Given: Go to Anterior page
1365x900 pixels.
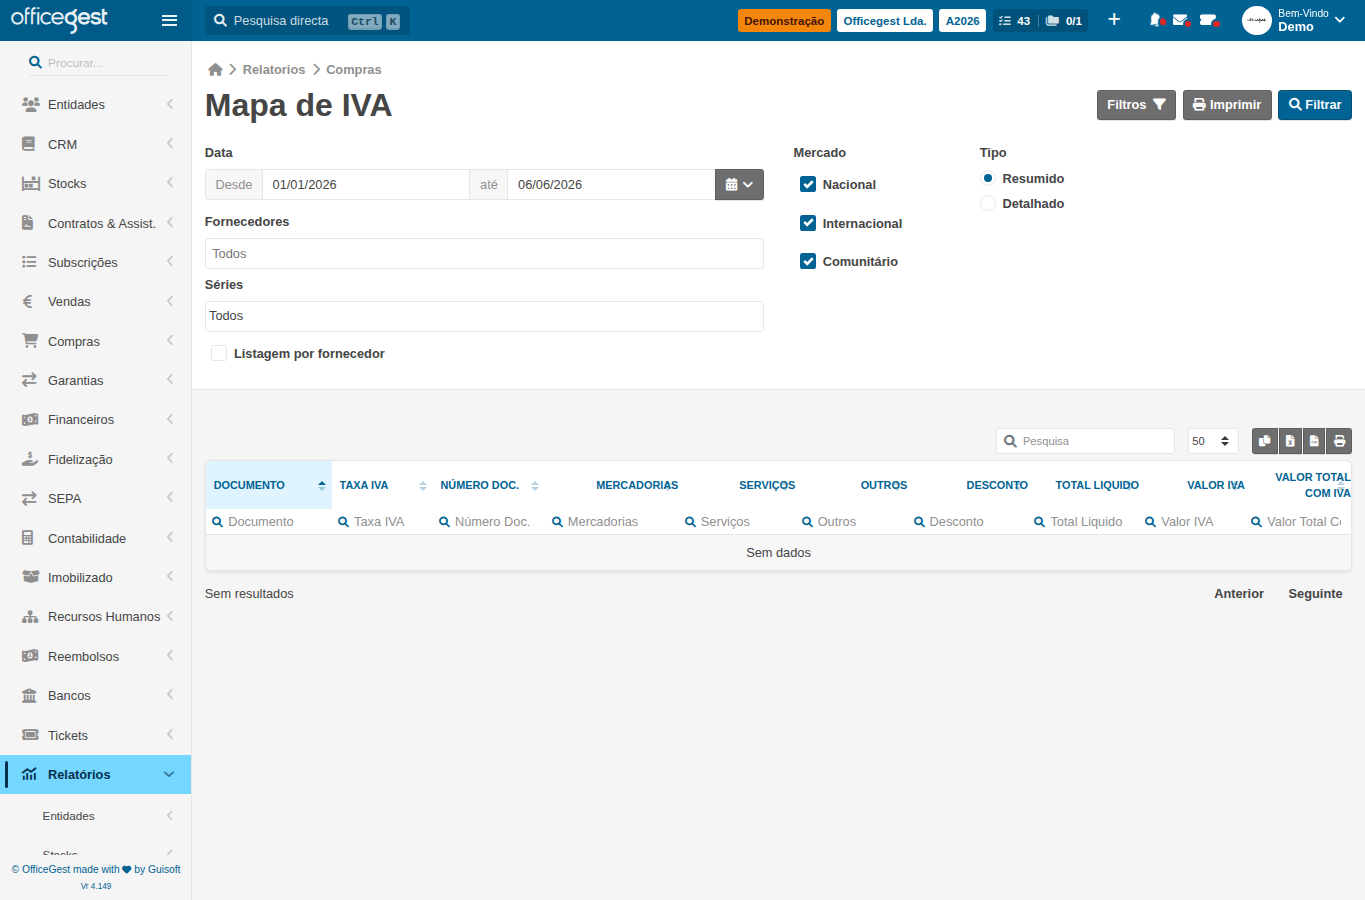Looking at the screenshot, I should pos(1239,593).
